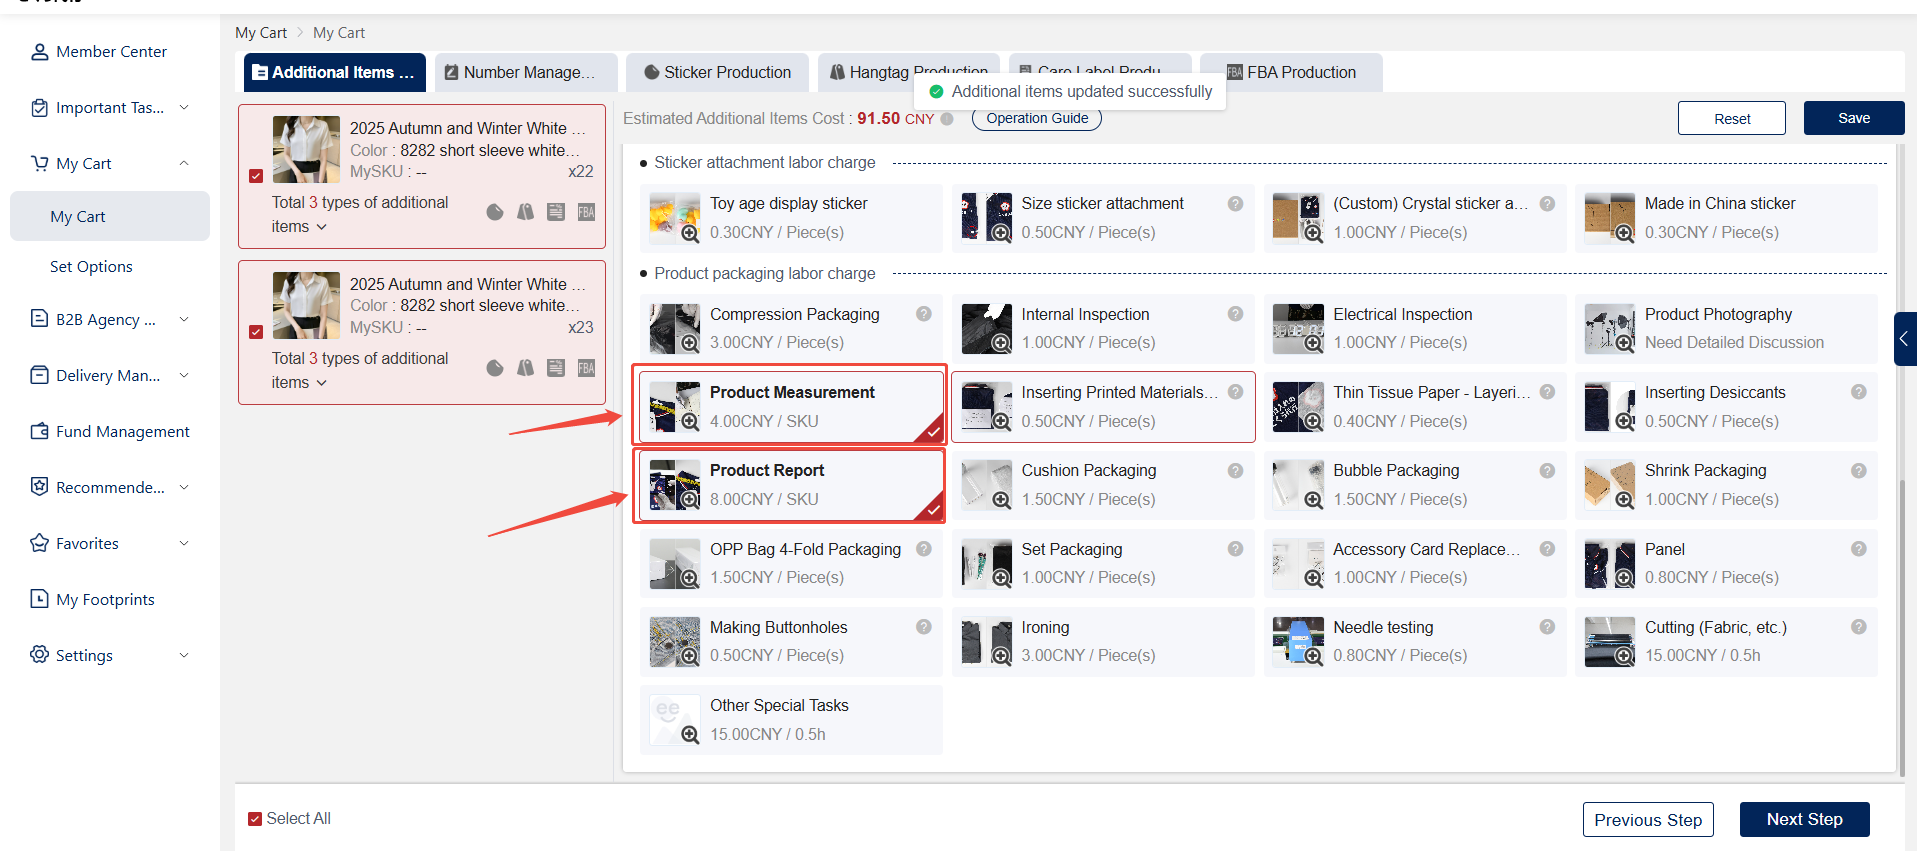This screenshot has width=1917, height=851.
Task: Switch to Additional Items tab
Action: [335, 72]
